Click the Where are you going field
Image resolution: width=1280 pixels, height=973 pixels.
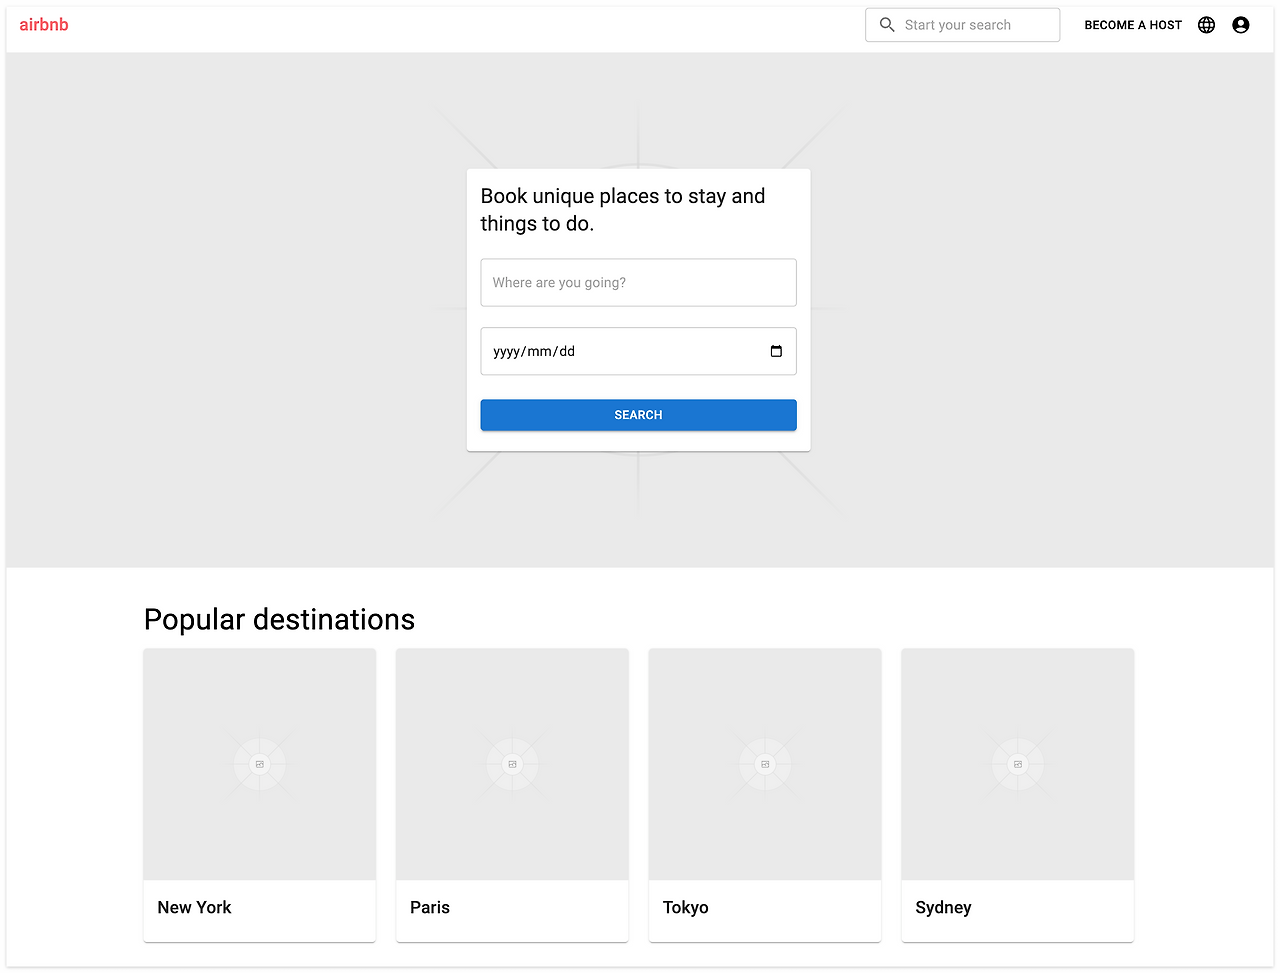pyautogui.click(x=638, y=283)
